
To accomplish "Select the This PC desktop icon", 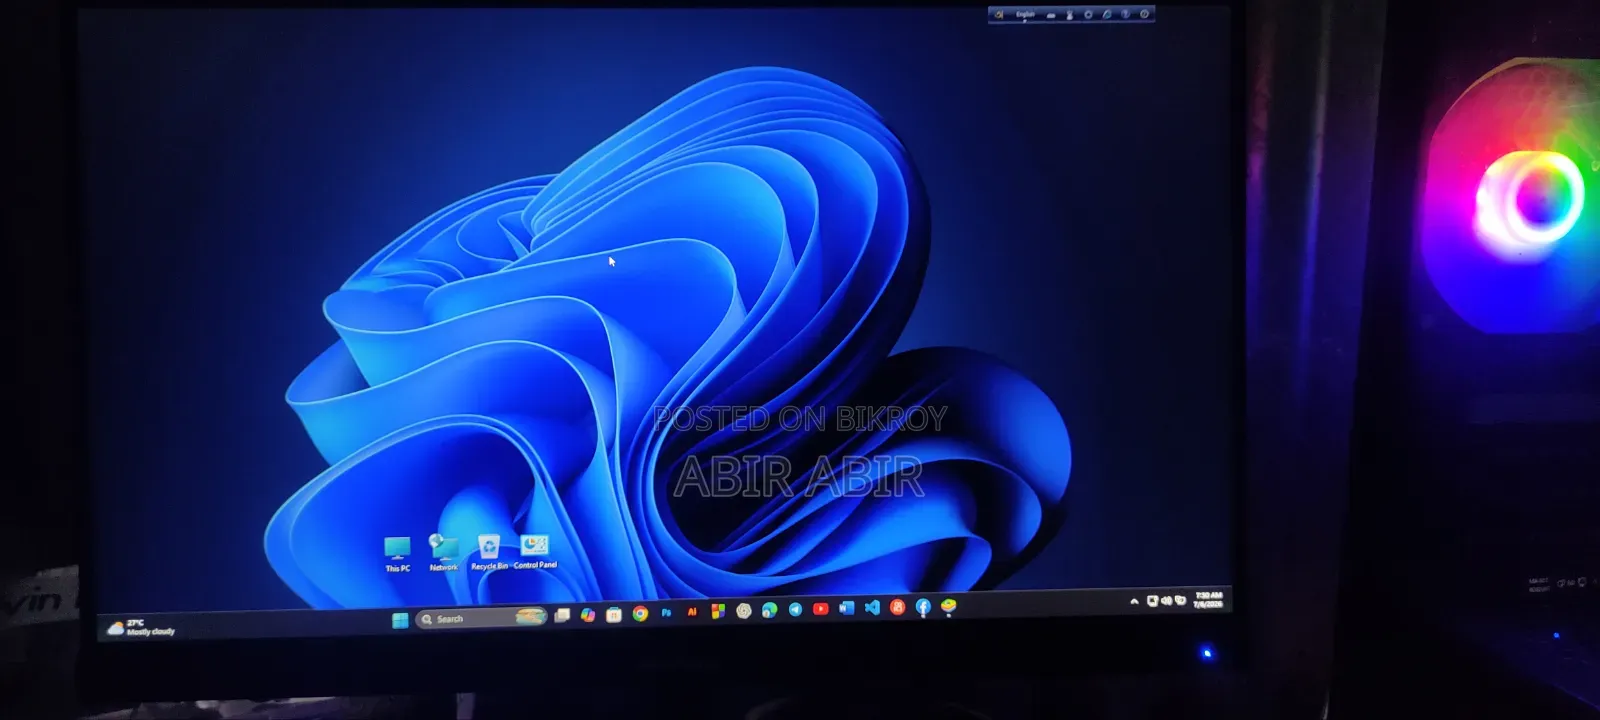I will [x=398, y=555].
